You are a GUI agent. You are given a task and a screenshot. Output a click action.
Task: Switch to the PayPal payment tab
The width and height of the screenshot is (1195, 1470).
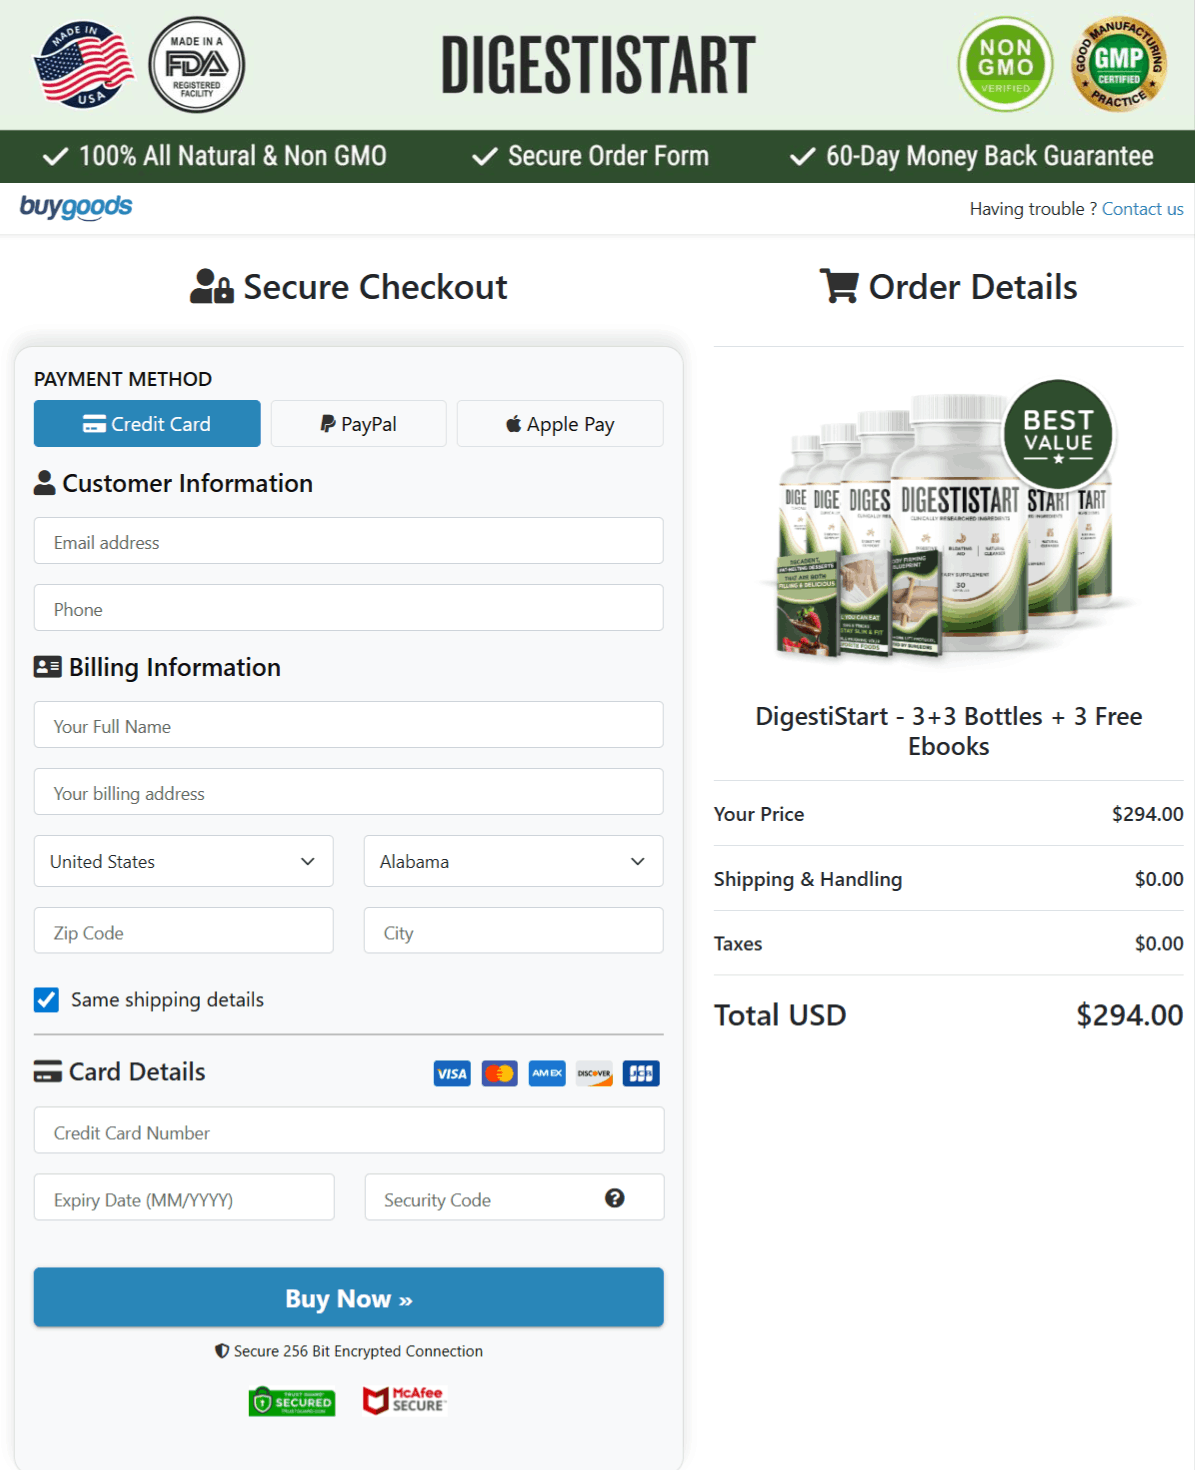(358, 423)
